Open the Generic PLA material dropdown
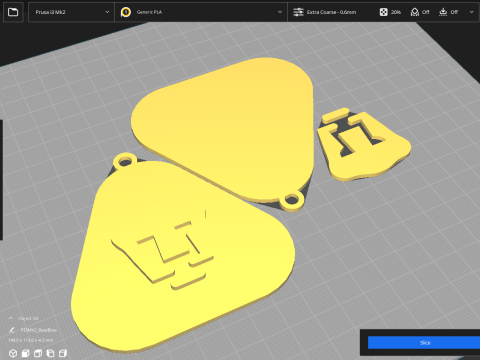Screen dimensions: 480x360 coord(201,12)
